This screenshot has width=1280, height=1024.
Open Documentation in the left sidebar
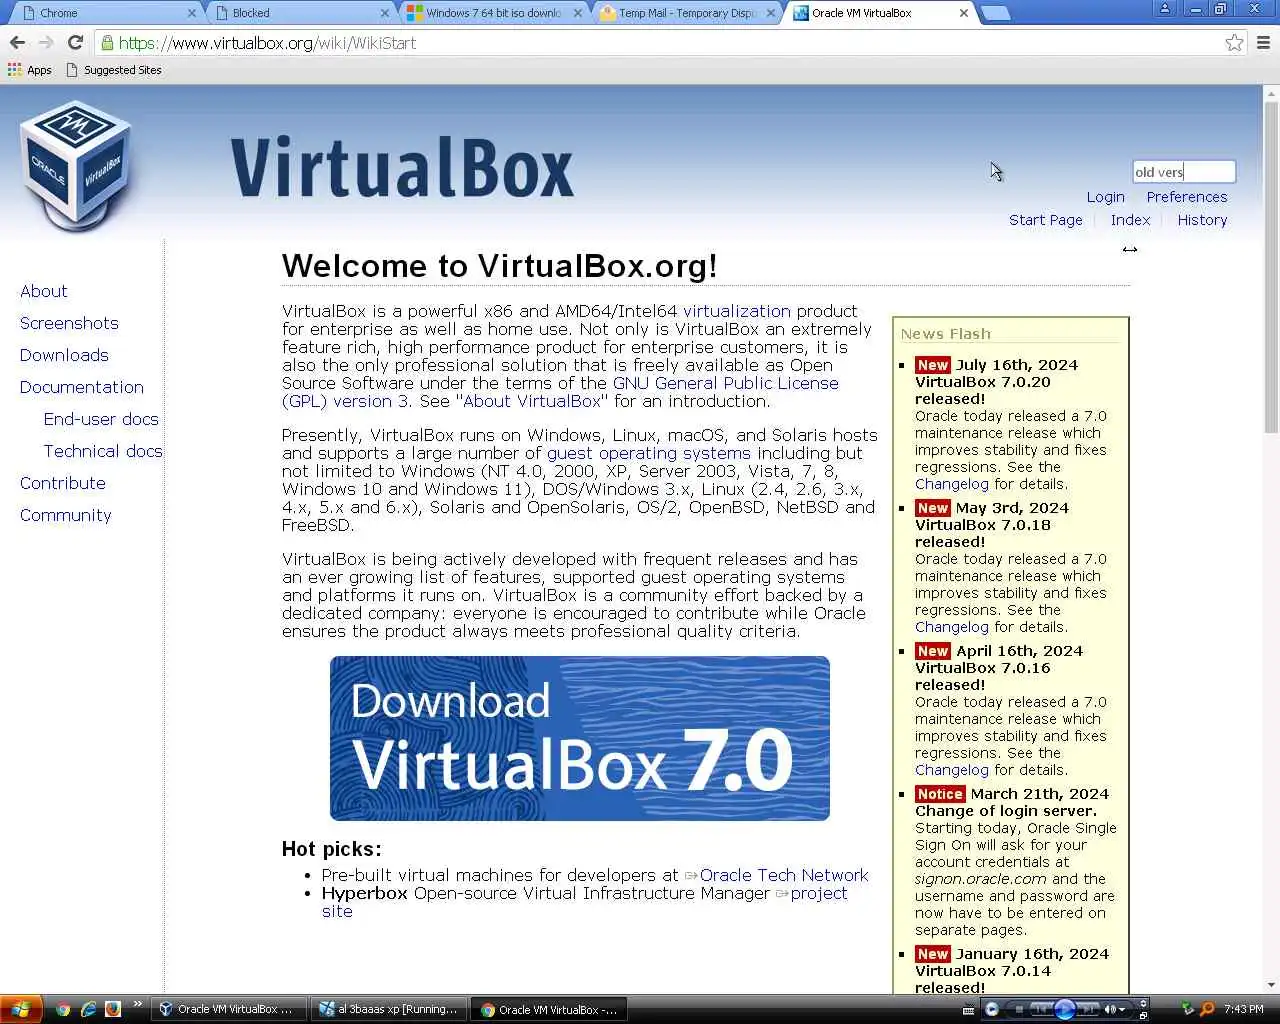click(x=82, y=387)
